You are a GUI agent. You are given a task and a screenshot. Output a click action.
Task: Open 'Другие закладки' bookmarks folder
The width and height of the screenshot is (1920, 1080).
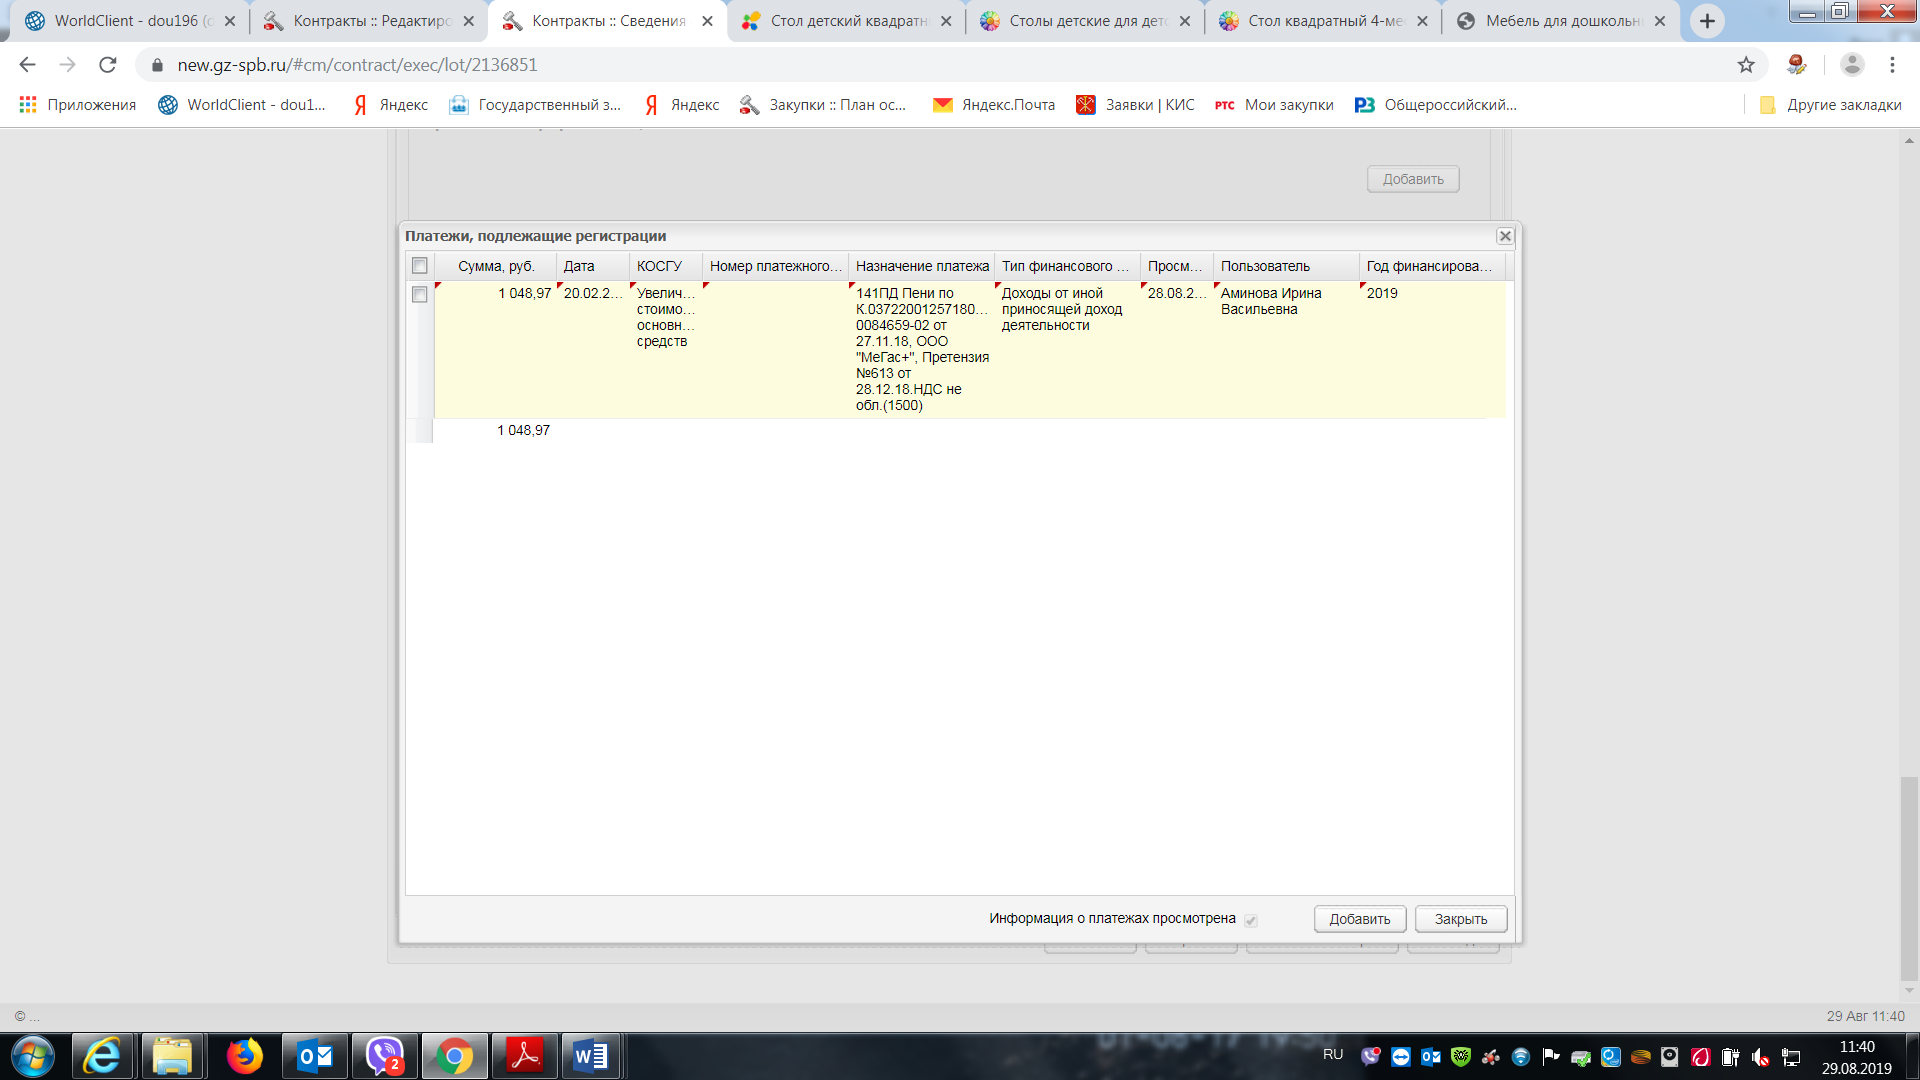[1830, 105]
